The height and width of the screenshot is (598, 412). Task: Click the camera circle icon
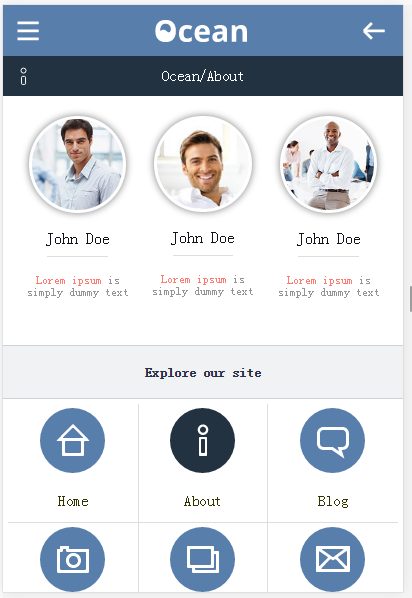tap(72, 559)
